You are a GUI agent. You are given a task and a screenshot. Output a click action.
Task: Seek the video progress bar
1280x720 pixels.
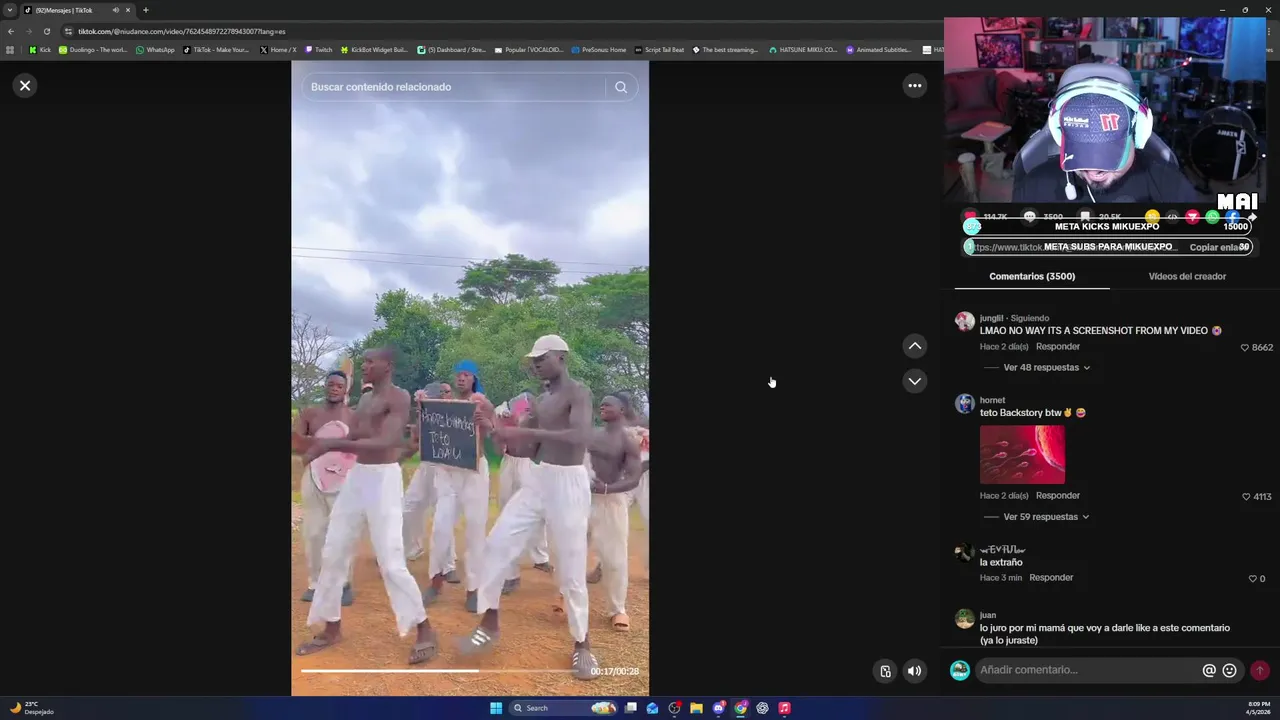pos(442,671)
